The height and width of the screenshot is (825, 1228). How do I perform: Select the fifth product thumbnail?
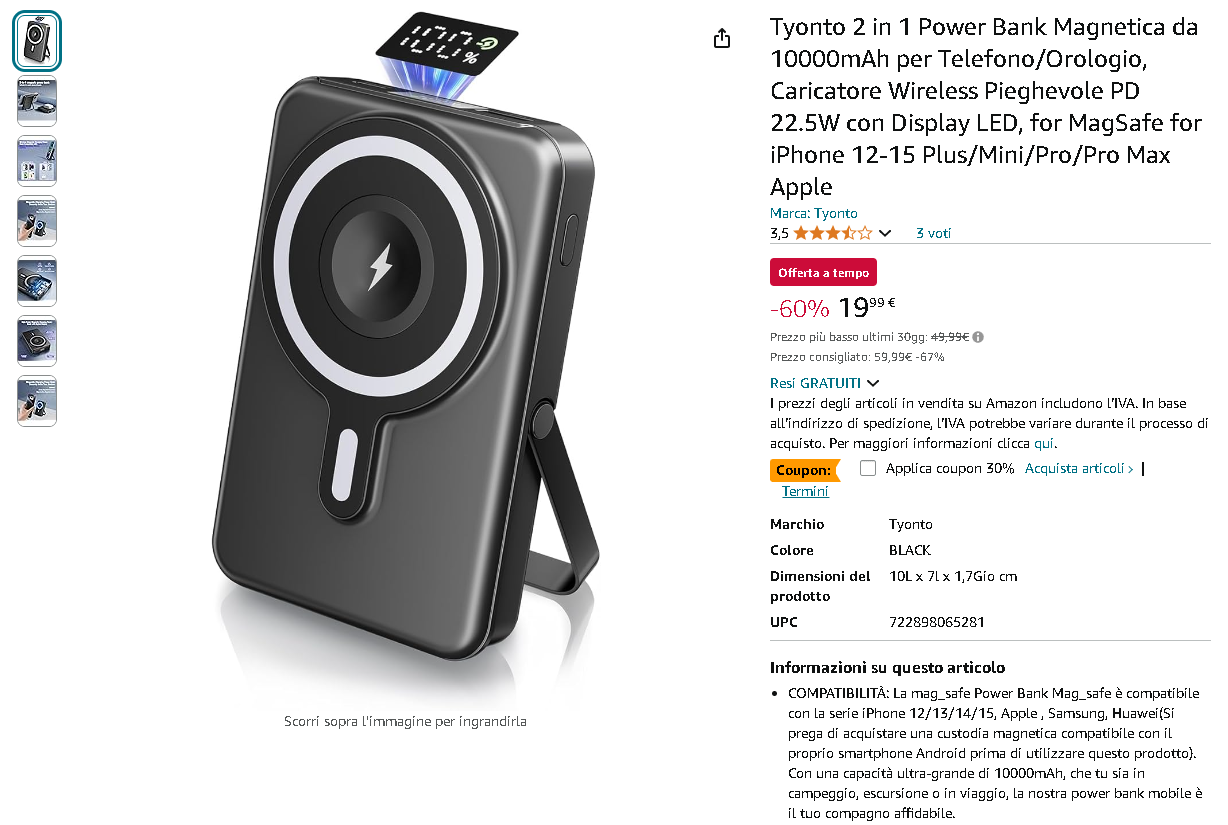click(x=37, y=281)
